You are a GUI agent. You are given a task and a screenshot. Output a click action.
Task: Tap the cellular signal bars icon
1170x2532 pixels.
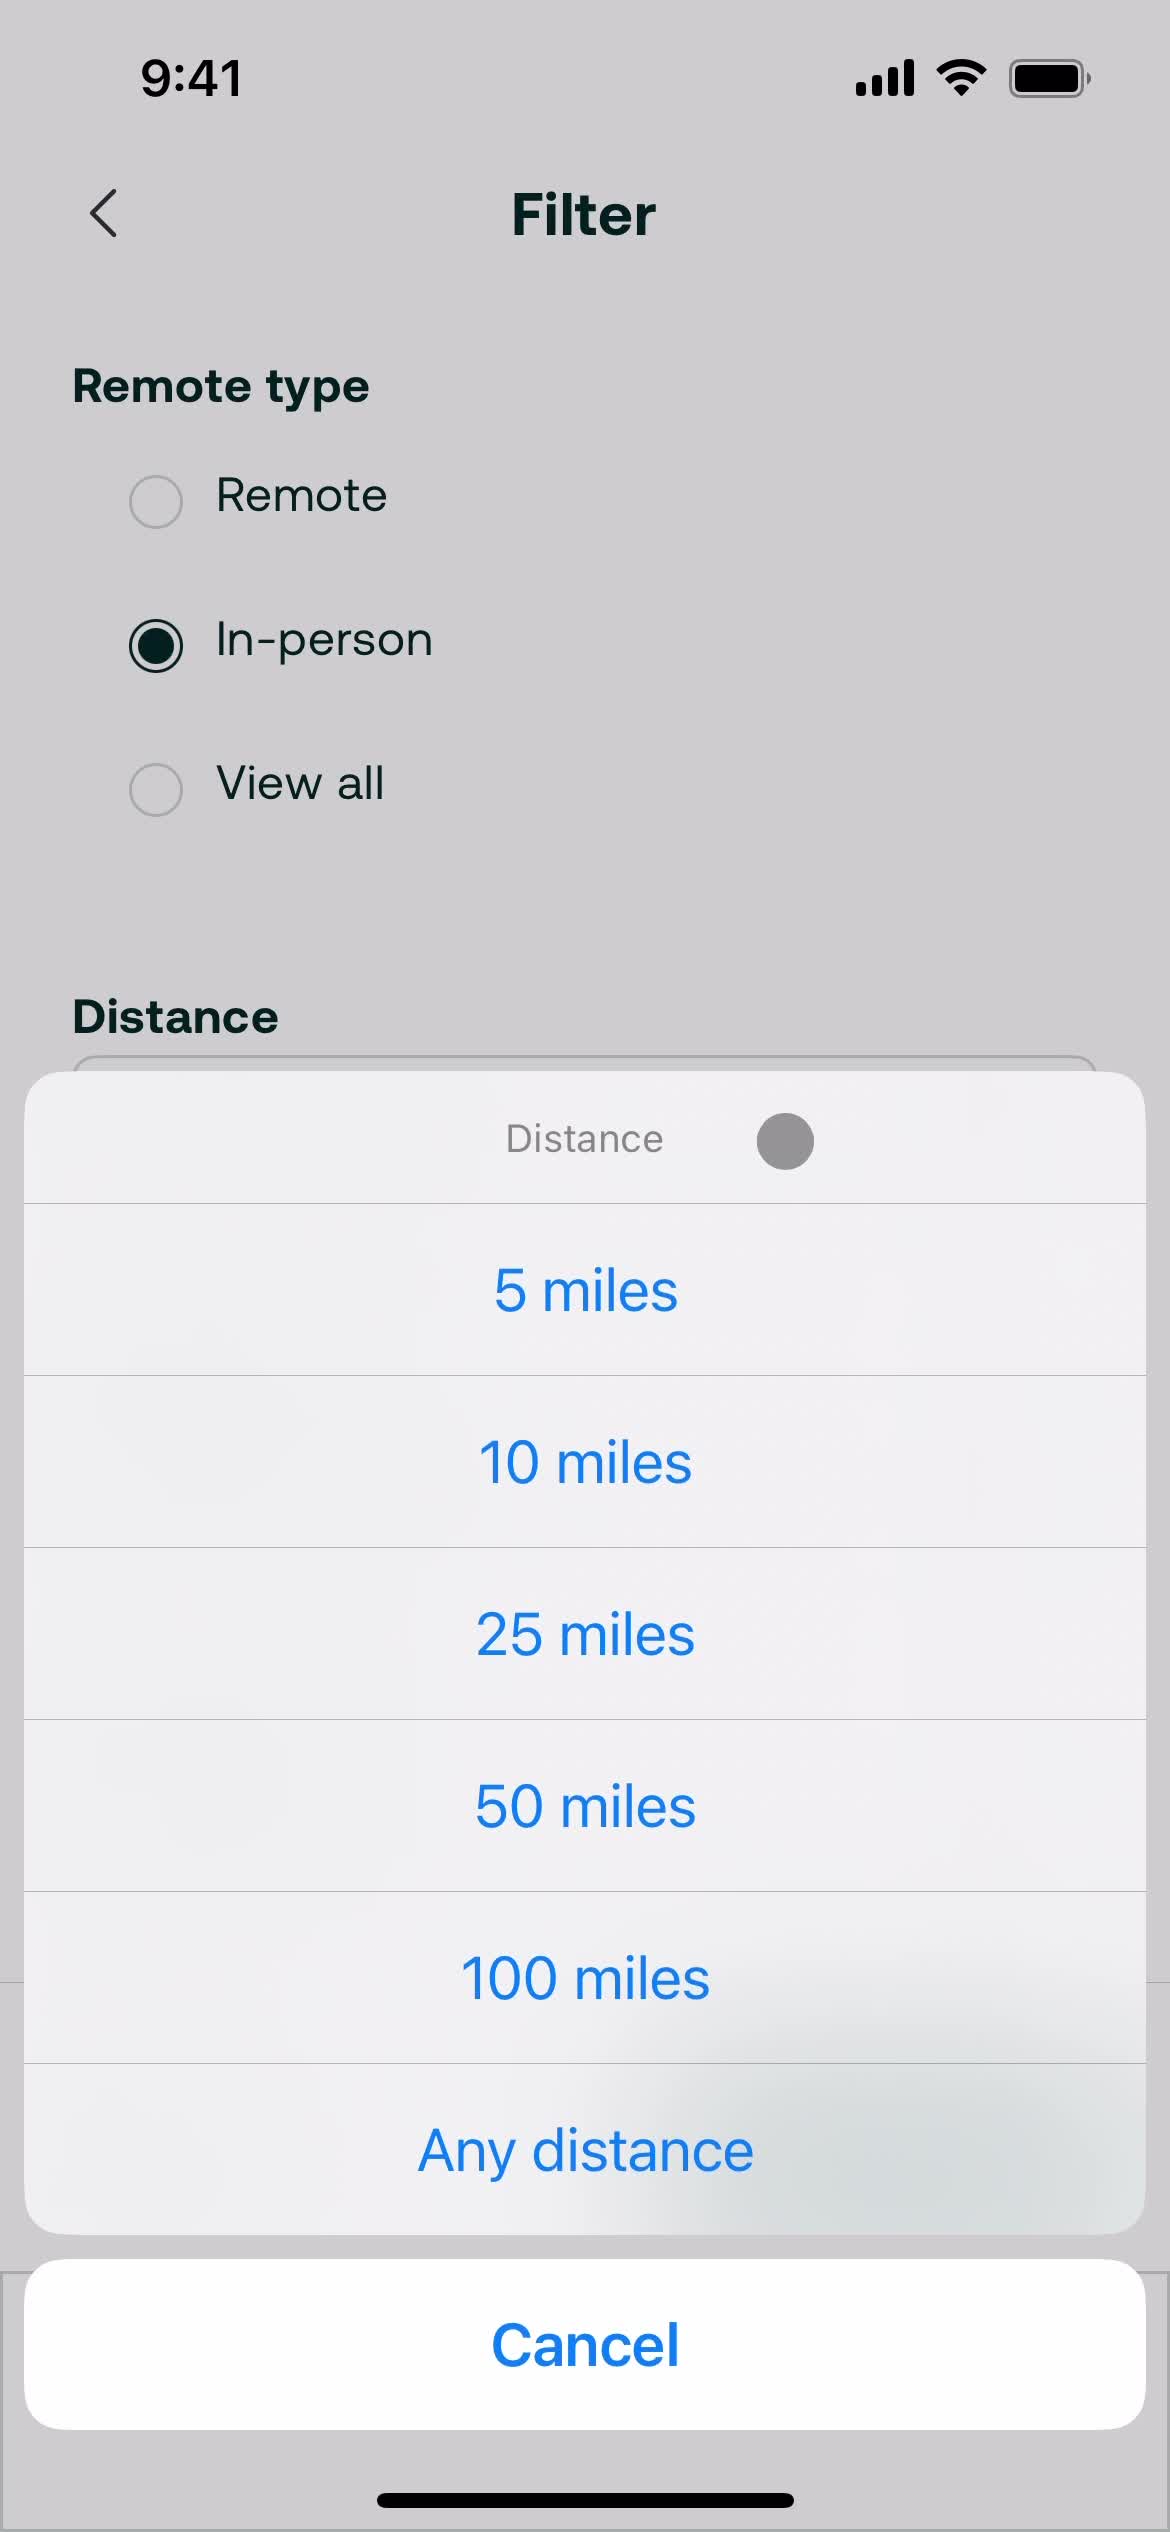click(885, 78)
